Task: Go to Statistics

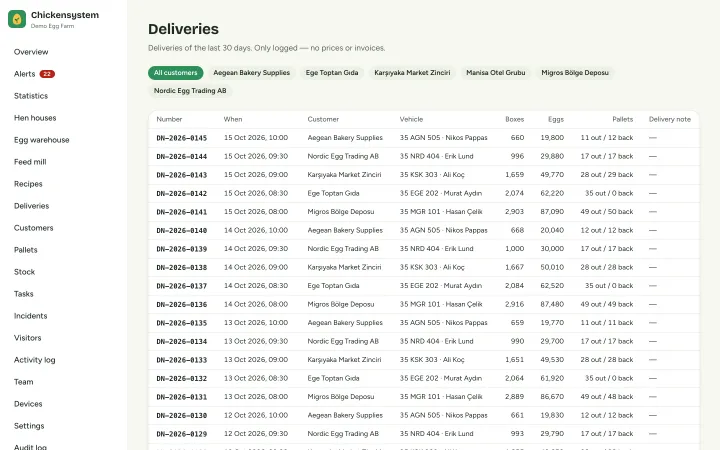Action: pos(31,96)
